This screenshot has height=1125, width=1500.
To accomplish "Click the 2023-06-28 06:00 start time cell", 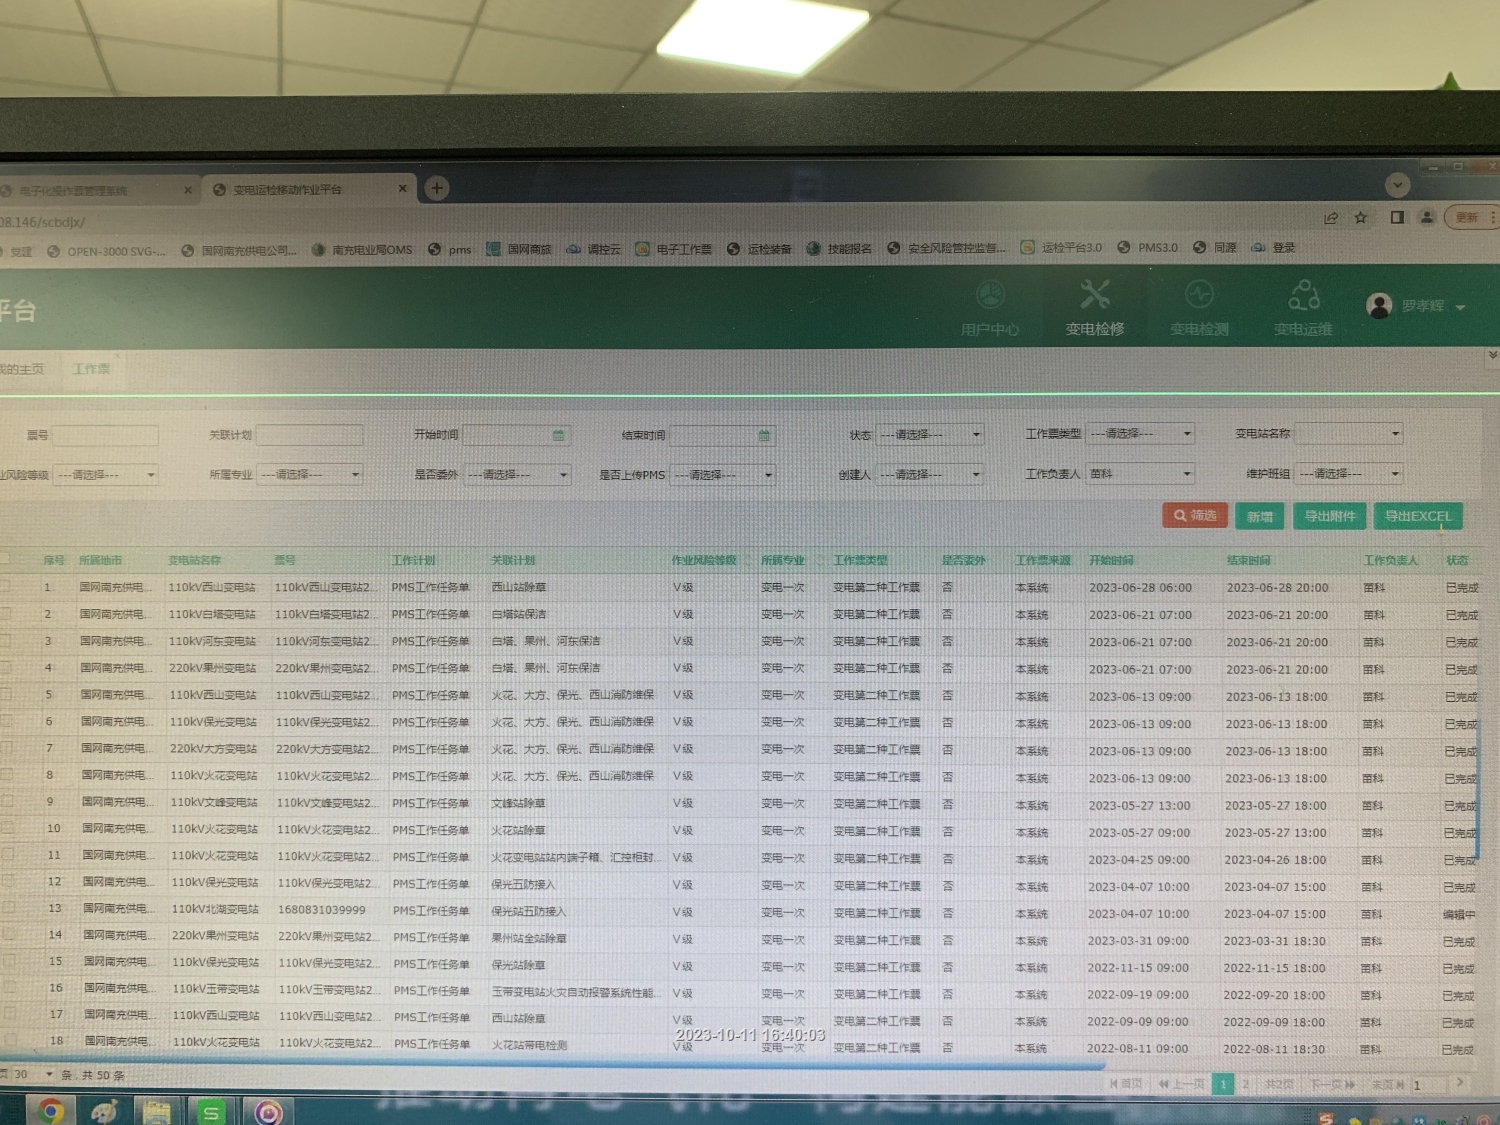I will 1140,588.
